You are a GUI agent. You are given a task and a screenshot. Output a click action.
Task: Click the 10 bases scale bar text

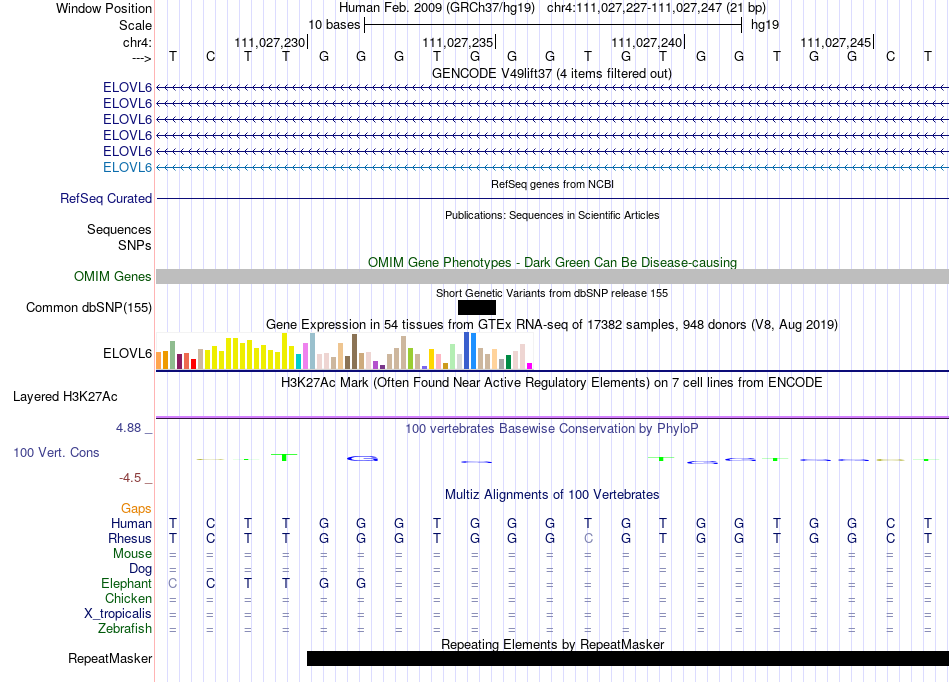[x=334, y=25]
